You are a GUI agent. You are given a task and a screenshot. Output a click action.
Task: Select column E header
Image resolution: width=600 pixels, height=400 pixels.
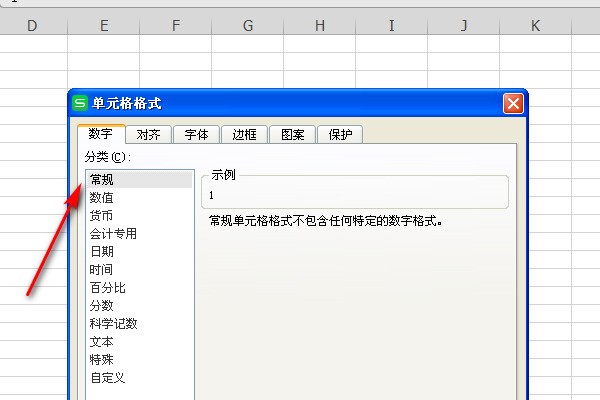[104, 26]
